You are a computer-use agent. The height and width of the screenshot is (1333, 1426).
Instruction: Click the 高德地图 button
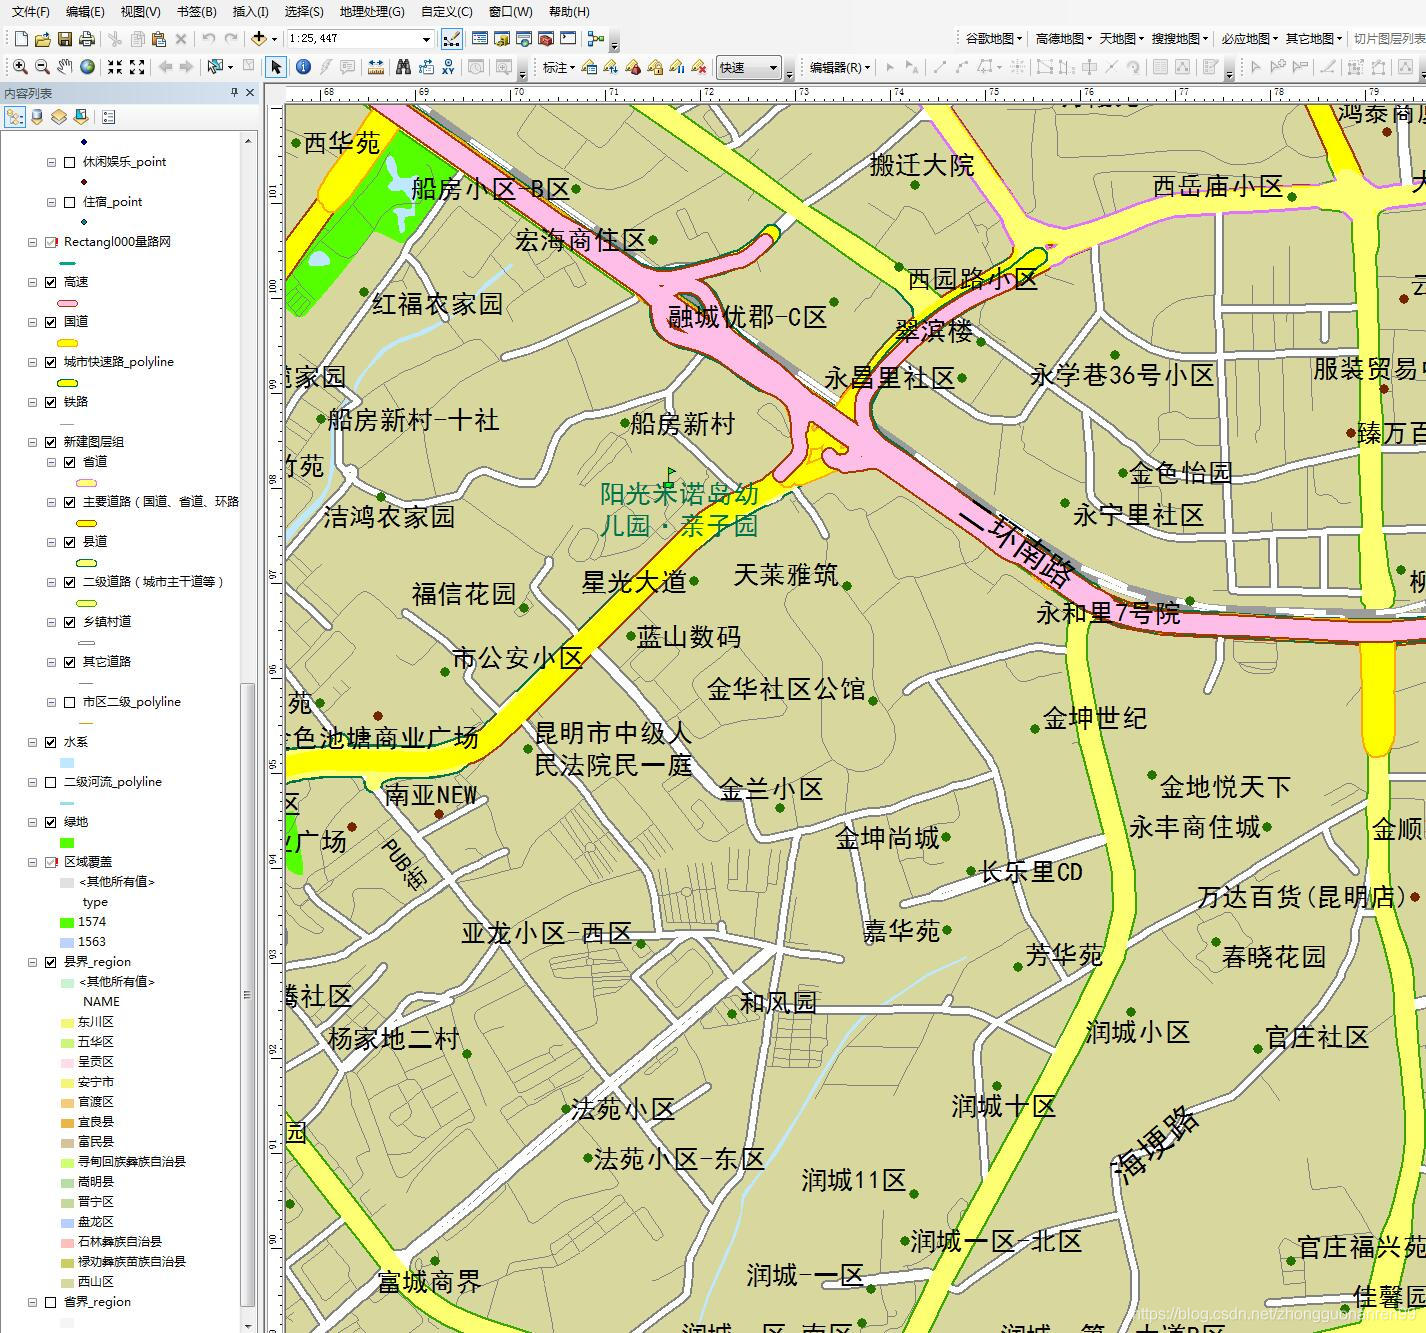[x=1063, y=38]
